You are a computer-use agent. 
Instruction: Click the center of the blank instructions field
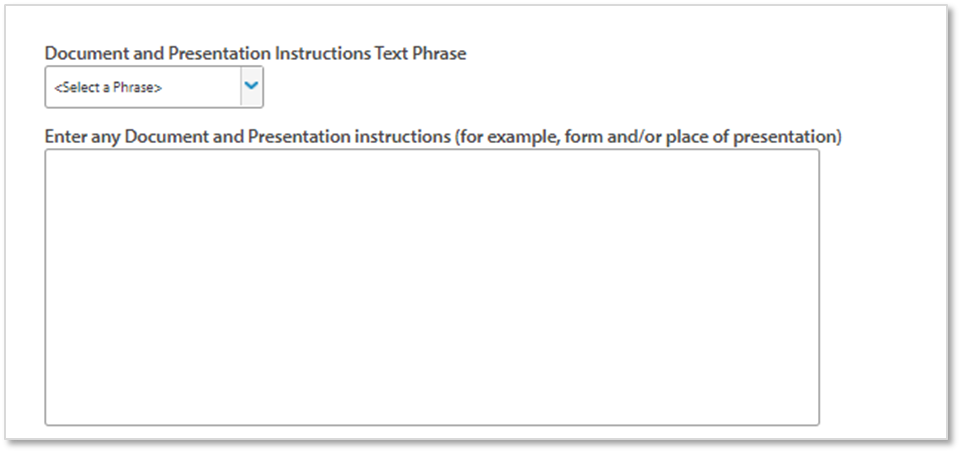[x=432, y=287]
